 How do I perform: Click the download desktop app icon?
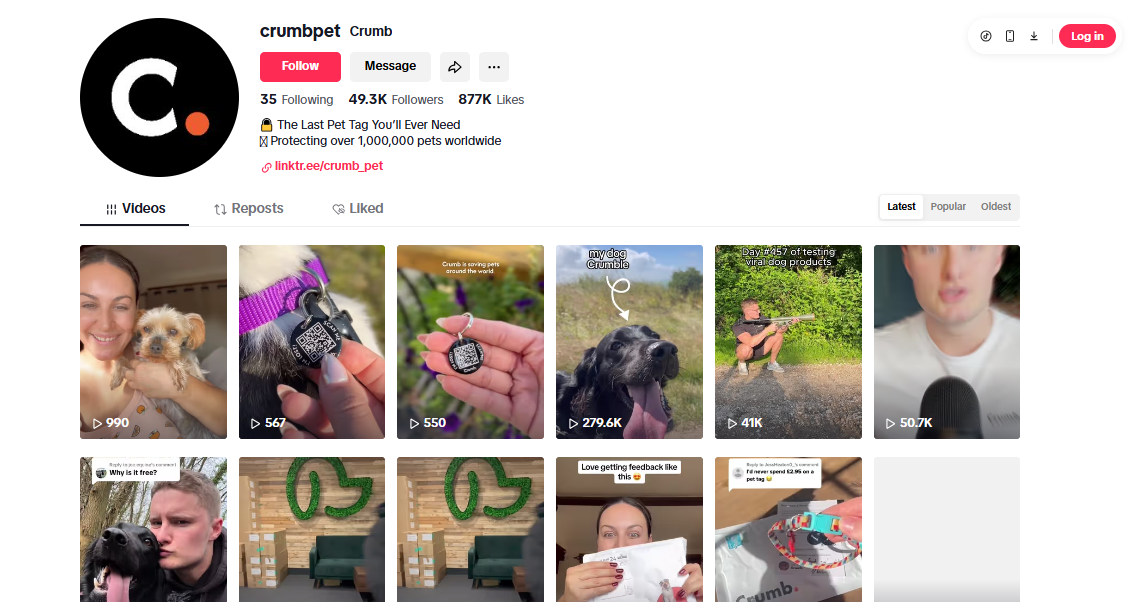tap(1034, 36)
